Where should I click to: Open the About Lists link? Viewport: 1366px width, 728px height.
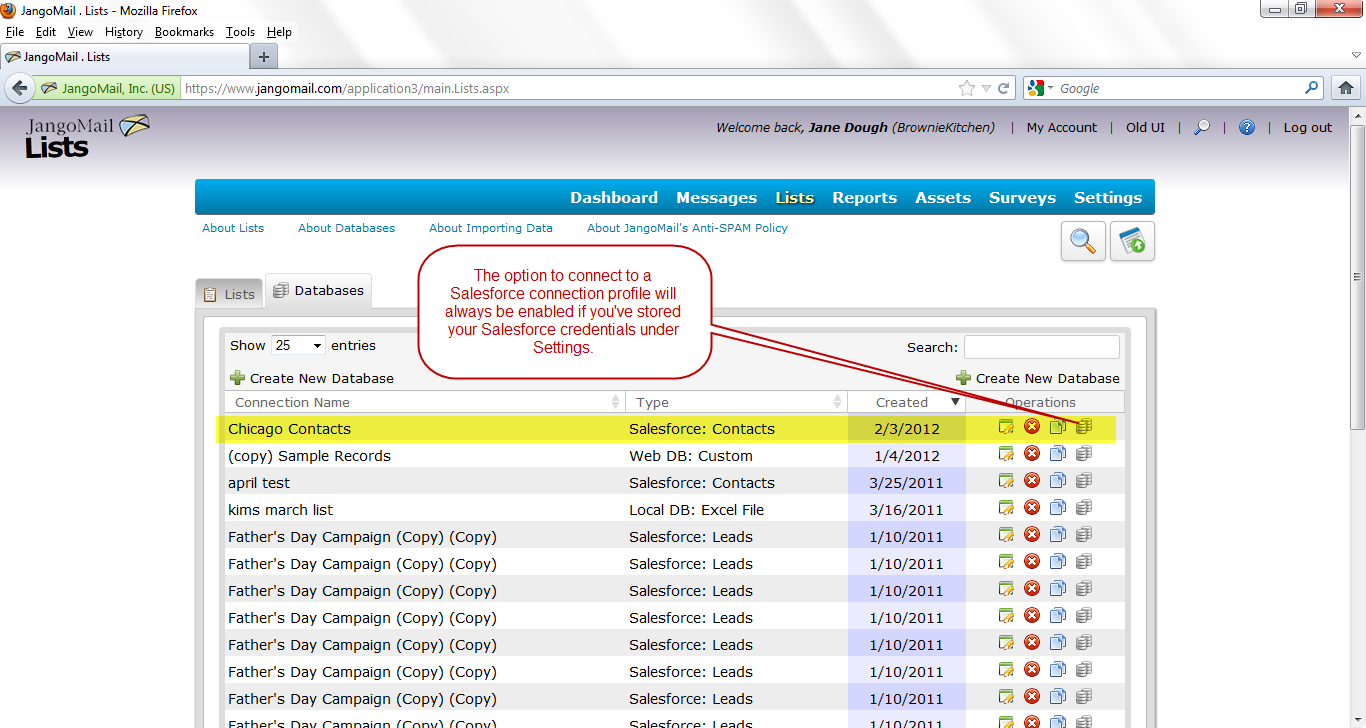[233, 228]
